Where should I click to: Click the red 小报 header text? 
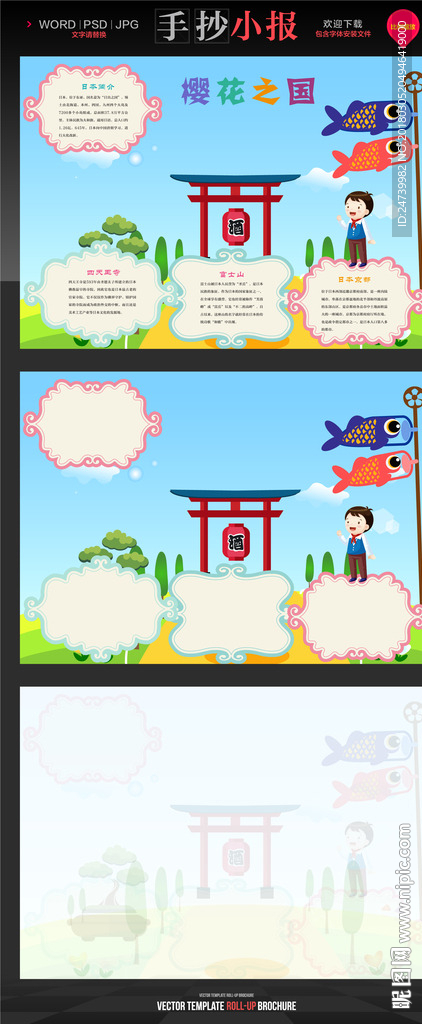[x=265, y=26]
